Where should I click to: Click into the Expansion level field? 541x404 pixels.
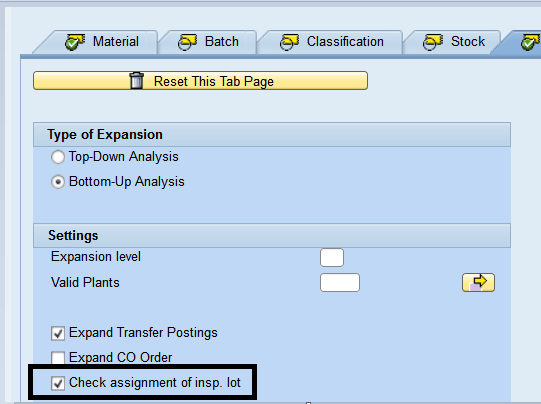click(x=332, y=257)
